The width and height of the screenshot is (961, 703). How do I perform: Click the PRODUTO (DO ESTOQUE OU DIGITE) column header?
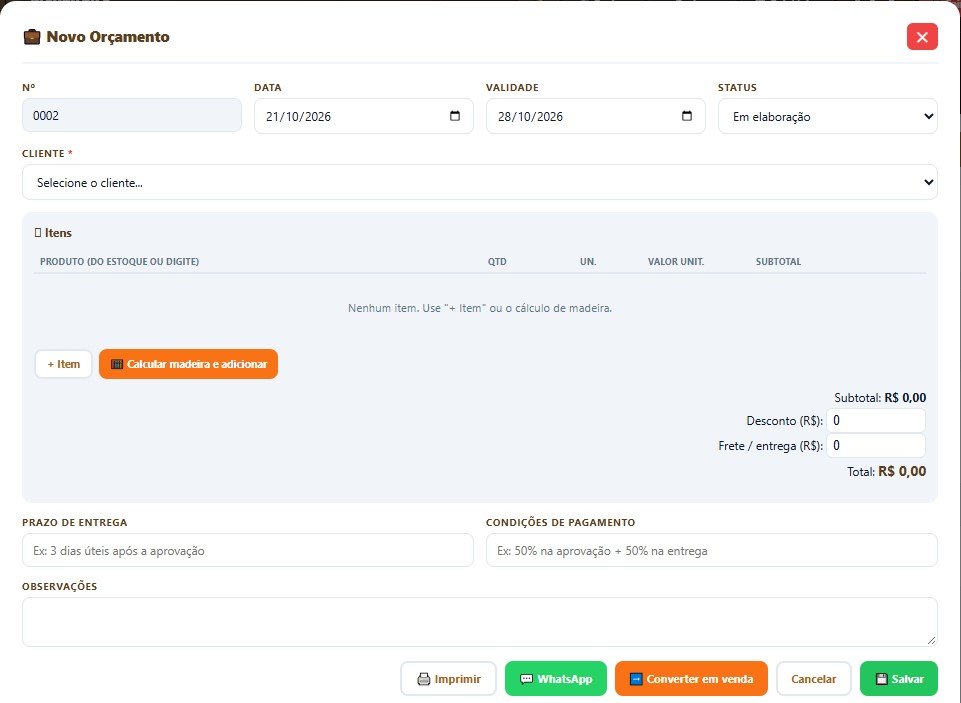[120, 262]
